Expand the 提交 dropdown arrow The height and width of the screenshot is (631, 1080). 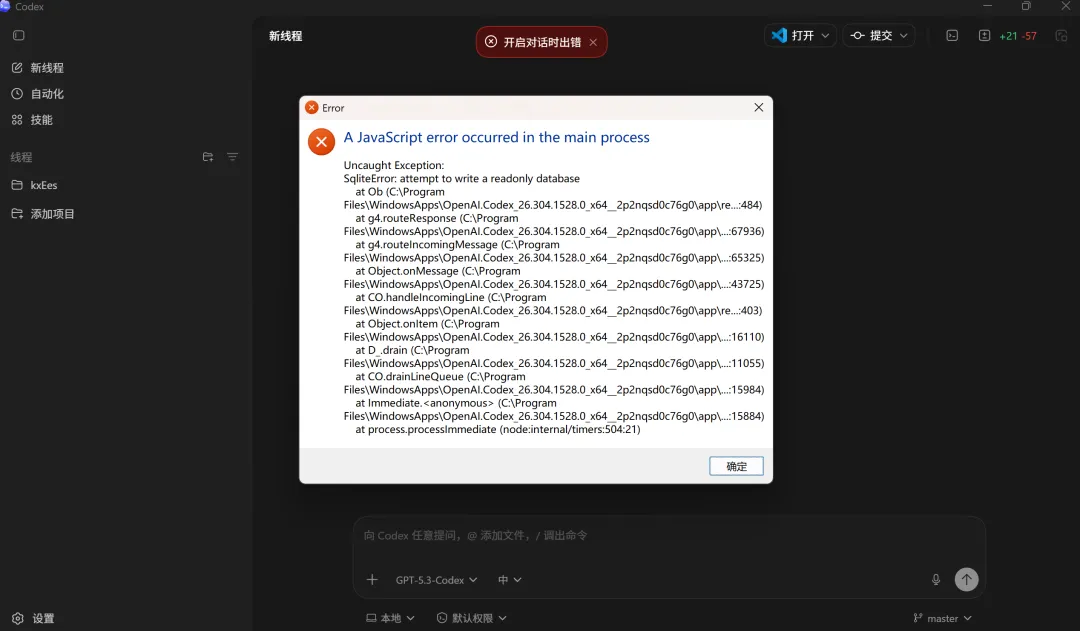click(x=904, y=35)
